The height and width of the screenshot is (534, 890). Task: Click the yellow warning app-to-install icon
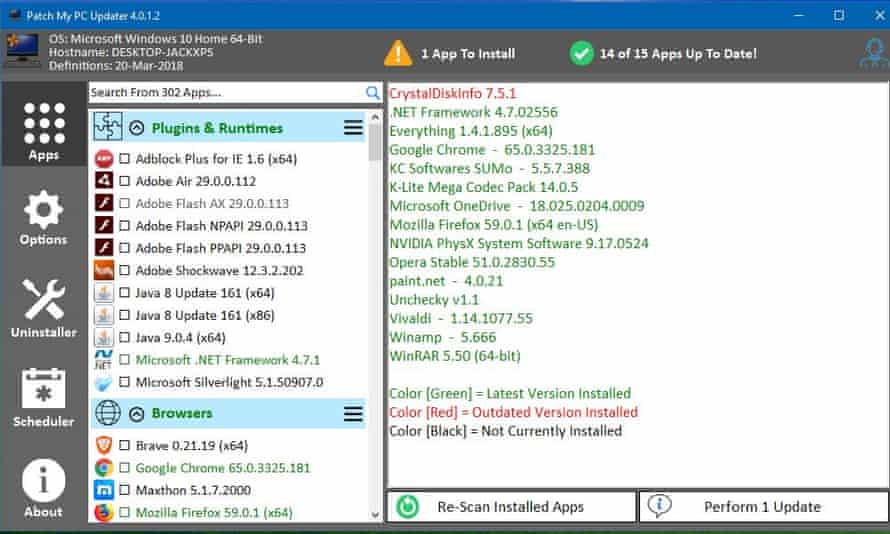point(398,54)
